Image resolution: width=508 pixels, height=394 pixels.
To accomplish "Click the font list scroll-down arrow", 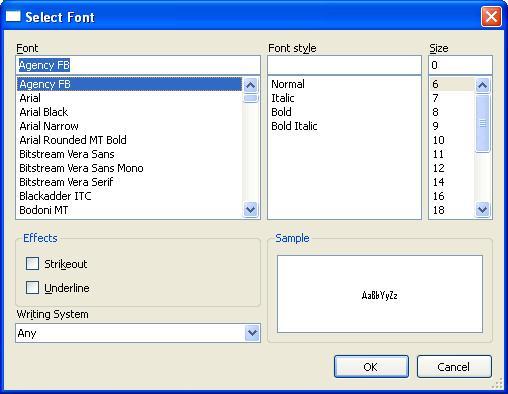I will click(250, 210).
